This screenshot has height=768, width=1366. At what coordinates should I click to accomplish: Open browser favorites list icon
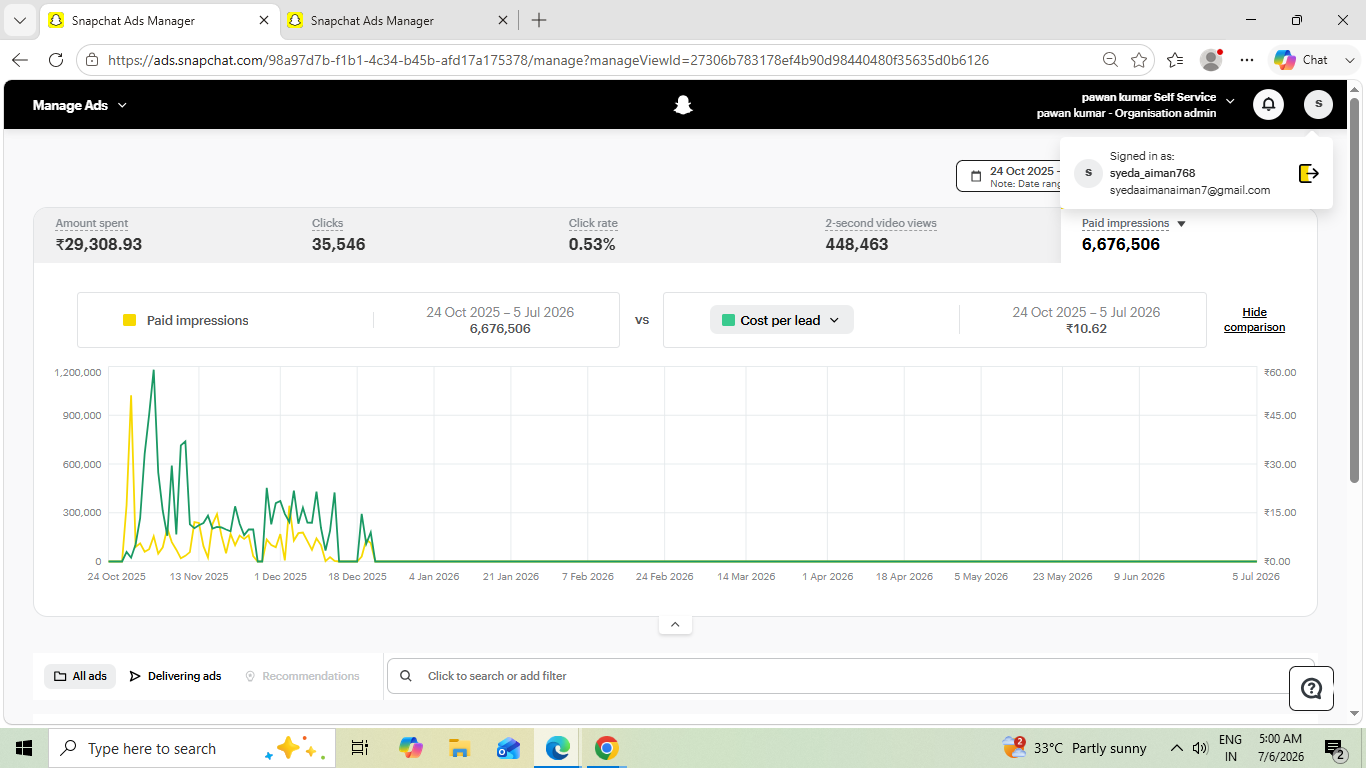[1175, 60]
